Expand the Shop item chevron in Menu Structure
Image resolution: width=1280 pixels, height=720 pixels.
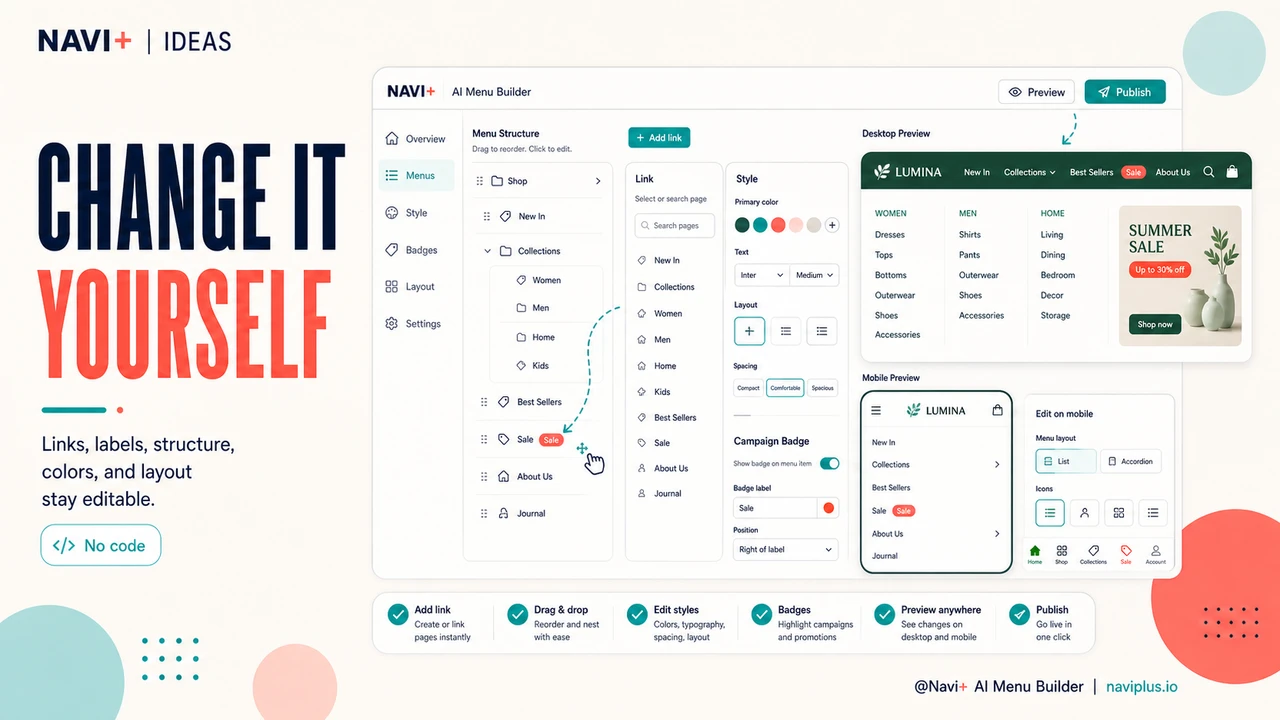(x=598, y=181)
